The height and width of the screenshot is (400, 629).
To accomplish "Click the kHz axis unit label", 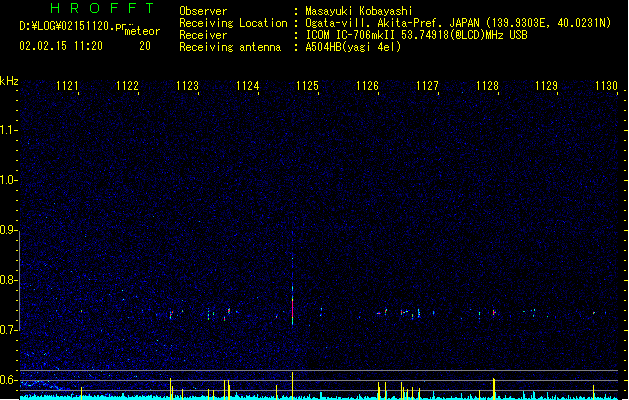I will point(9,81).
